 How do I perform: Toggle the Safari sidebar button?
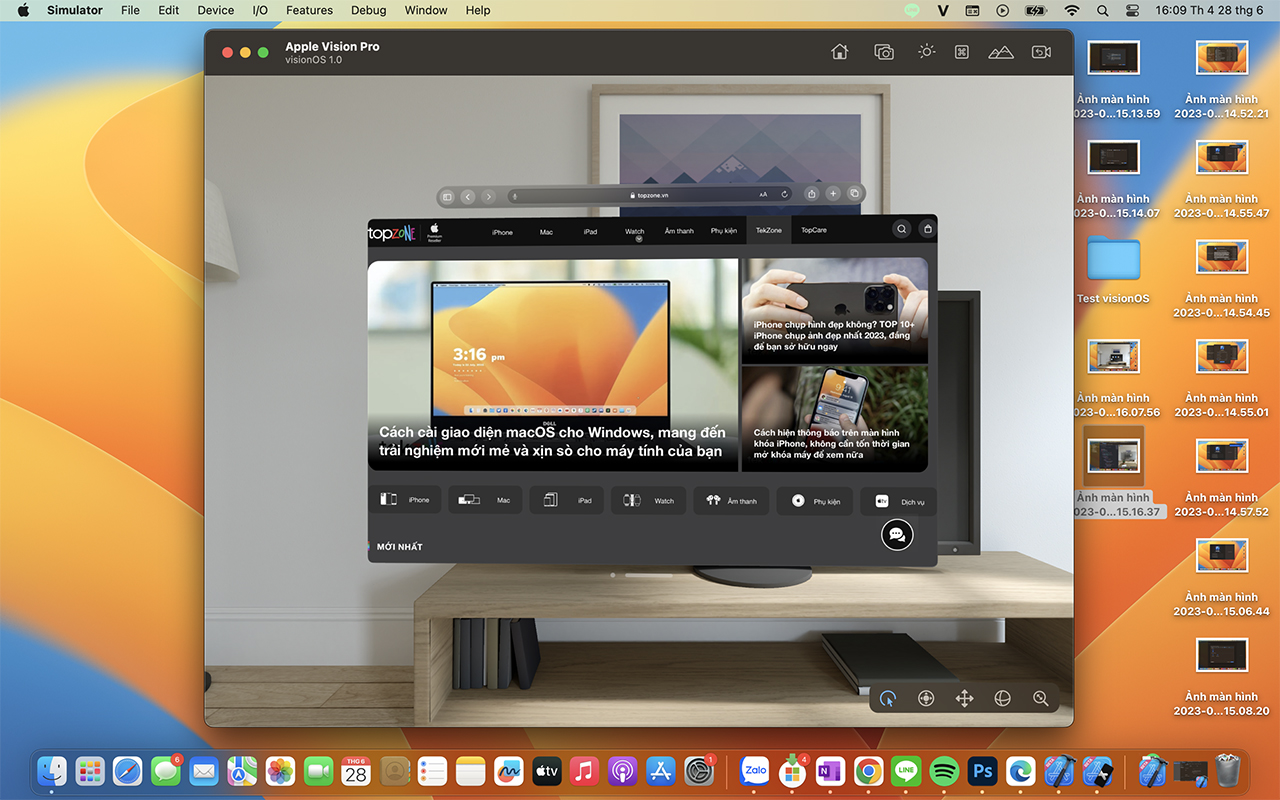[x=448, y=196]
